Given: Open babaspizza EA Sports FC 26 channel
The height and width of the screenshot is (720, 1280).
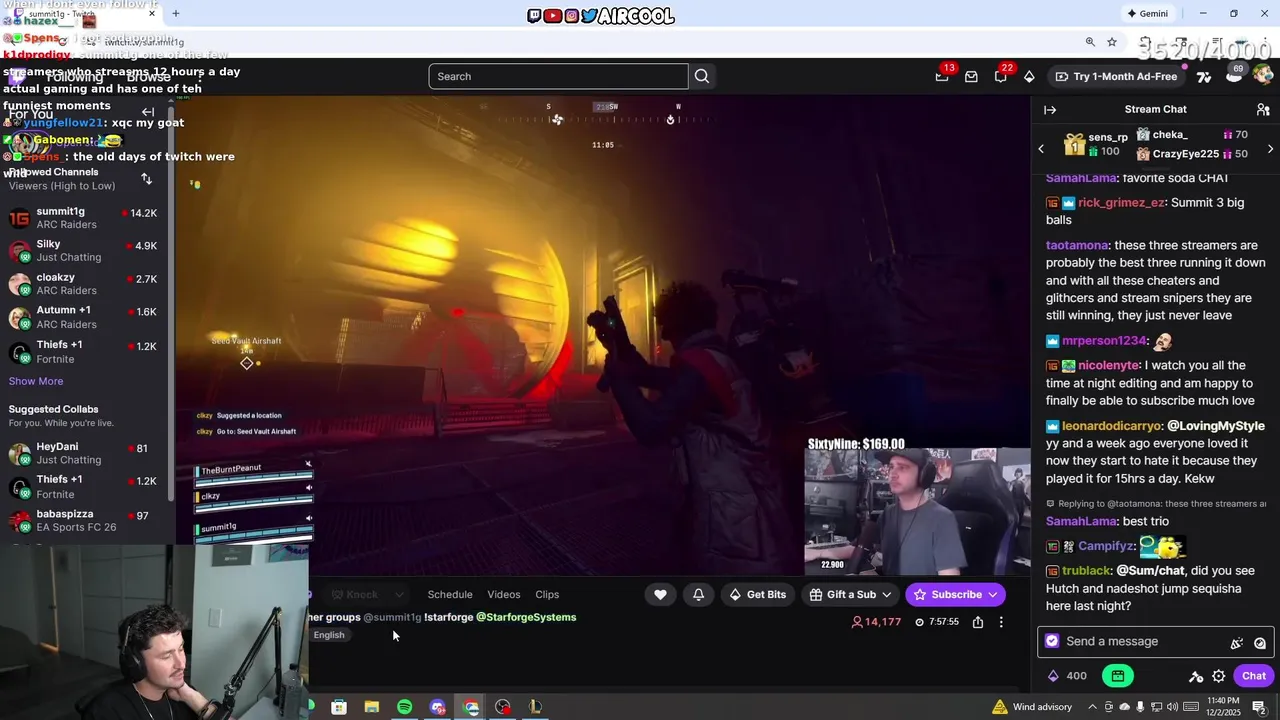Looking at the screenshot, I should [83, 520].
